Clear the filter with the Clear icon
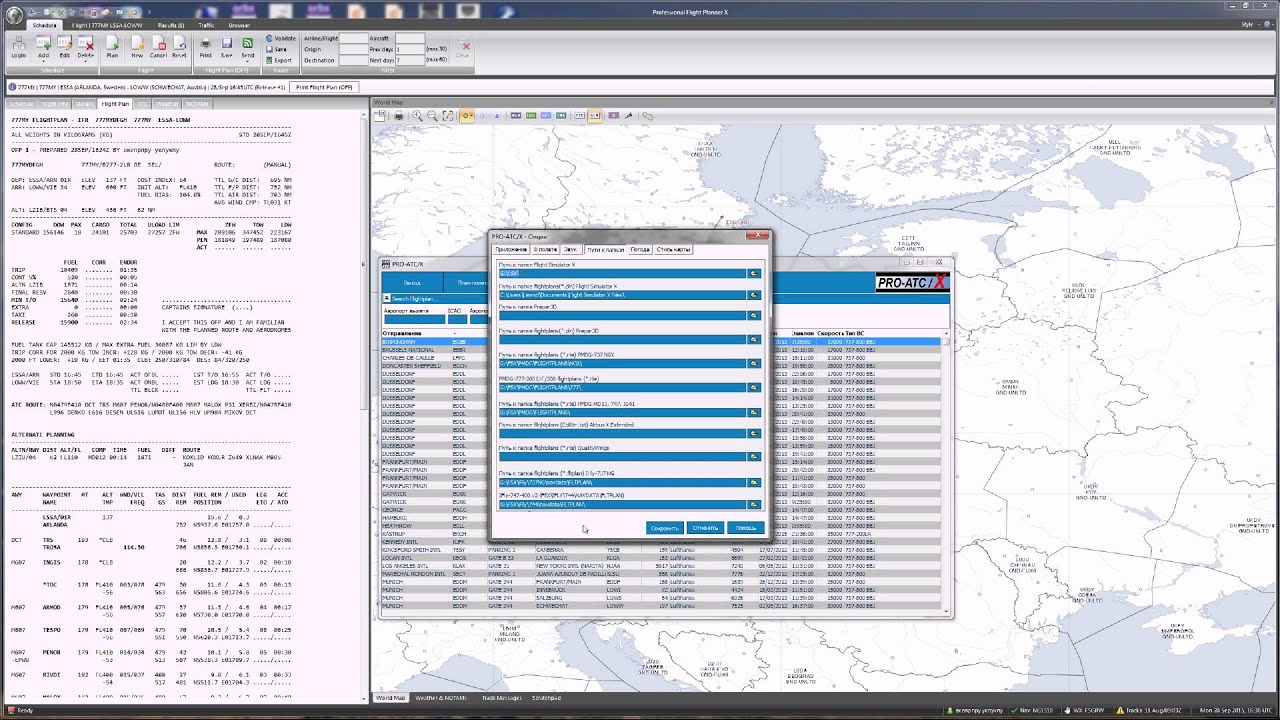This screenshot has width=1280, height=720. coord(464,49)
